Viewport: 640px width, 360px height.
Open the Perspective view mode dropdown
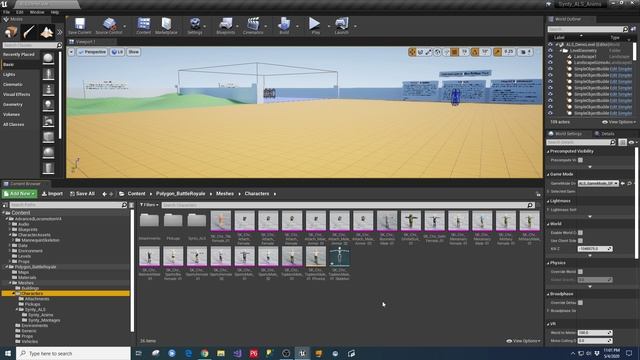pos(92,52)
